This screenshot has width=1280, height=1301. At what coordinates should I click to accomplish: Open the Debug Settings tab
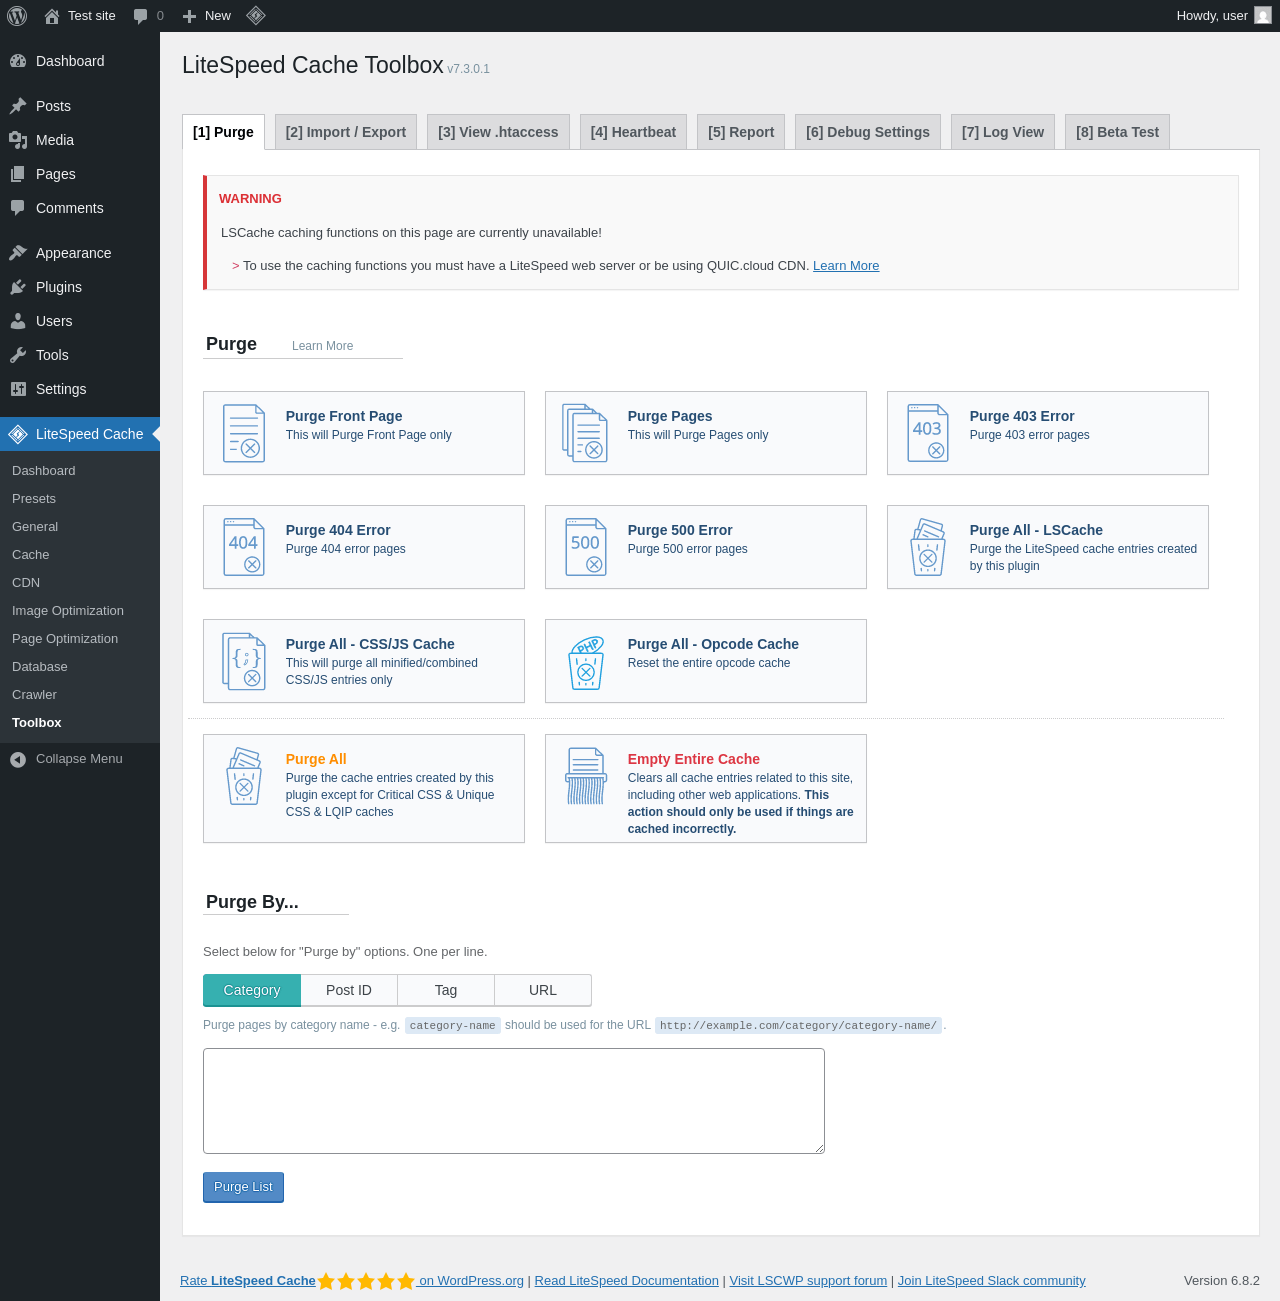pos(868,132)
